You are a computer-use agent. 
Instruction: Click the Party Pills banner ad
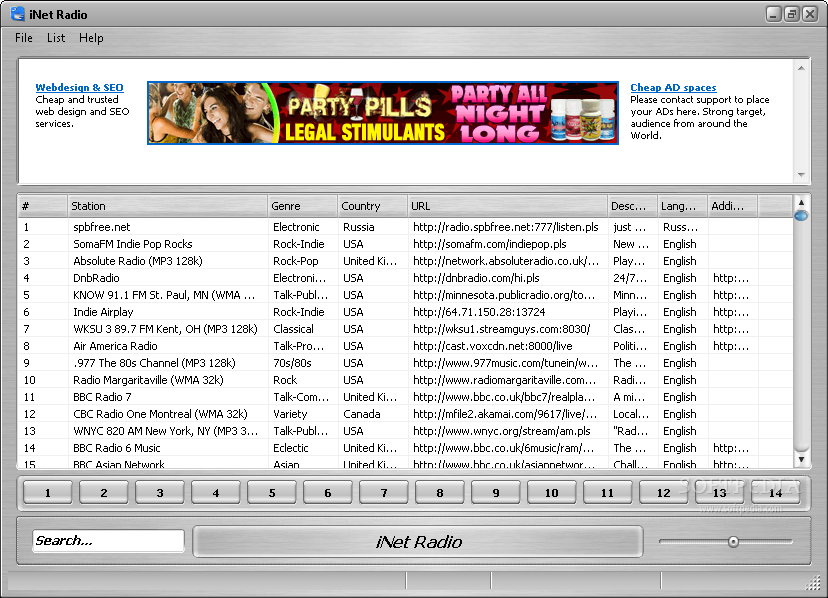383,113
